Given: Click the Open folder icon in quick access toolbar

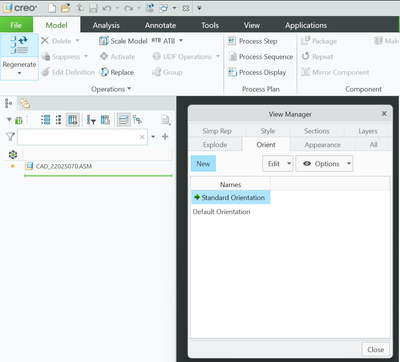Looking at the screenshot, I should coord(66,8).
